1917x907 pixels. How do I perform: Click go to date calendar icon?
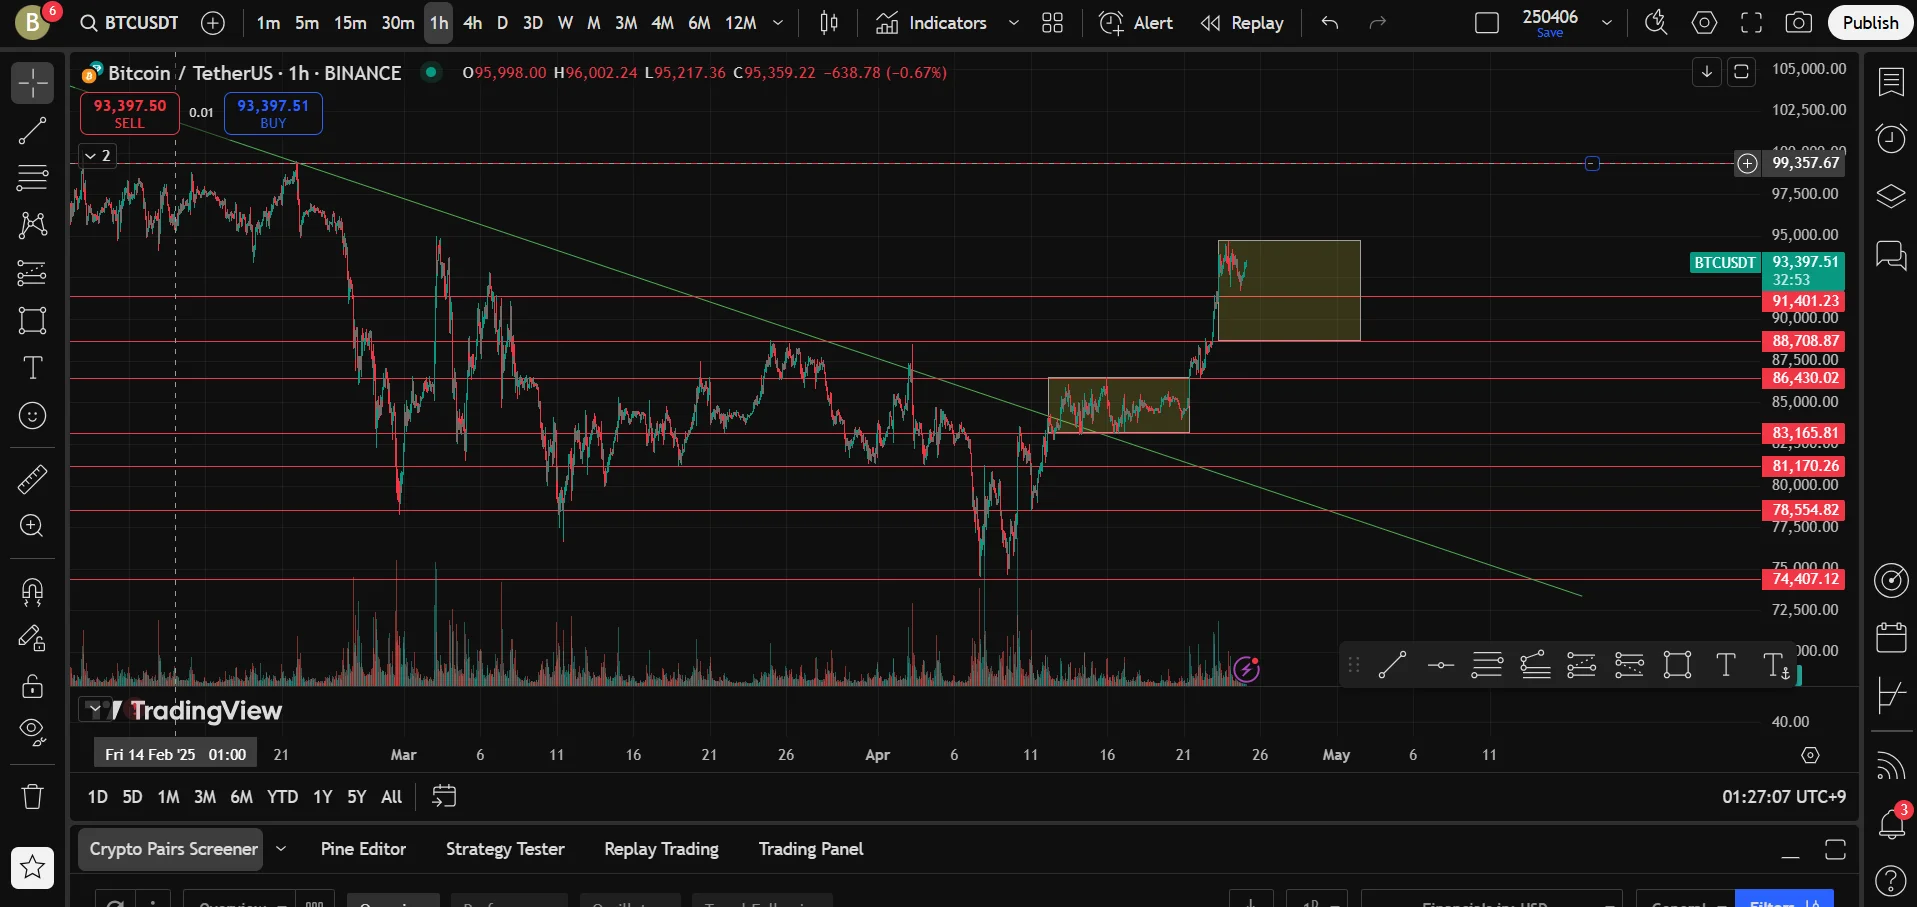443,796
